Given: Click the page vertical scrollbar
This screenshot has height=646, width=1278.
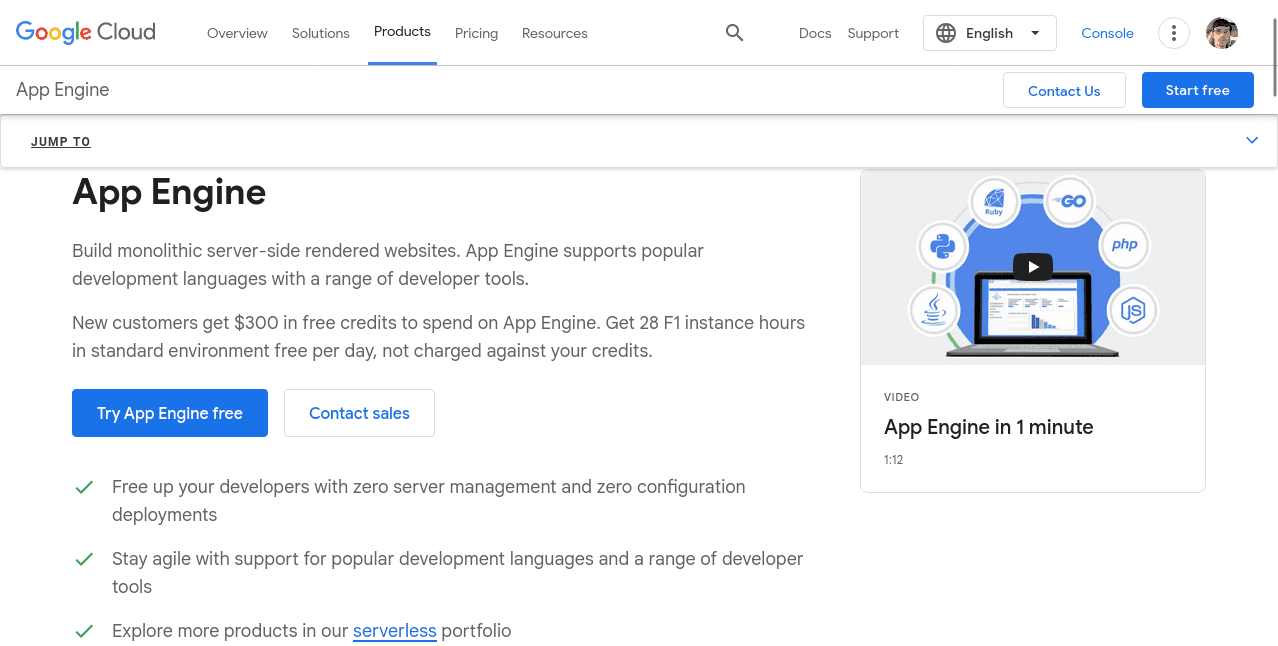Looking at the screenshot, I should pyautogui.click(x=1273, y=60).
